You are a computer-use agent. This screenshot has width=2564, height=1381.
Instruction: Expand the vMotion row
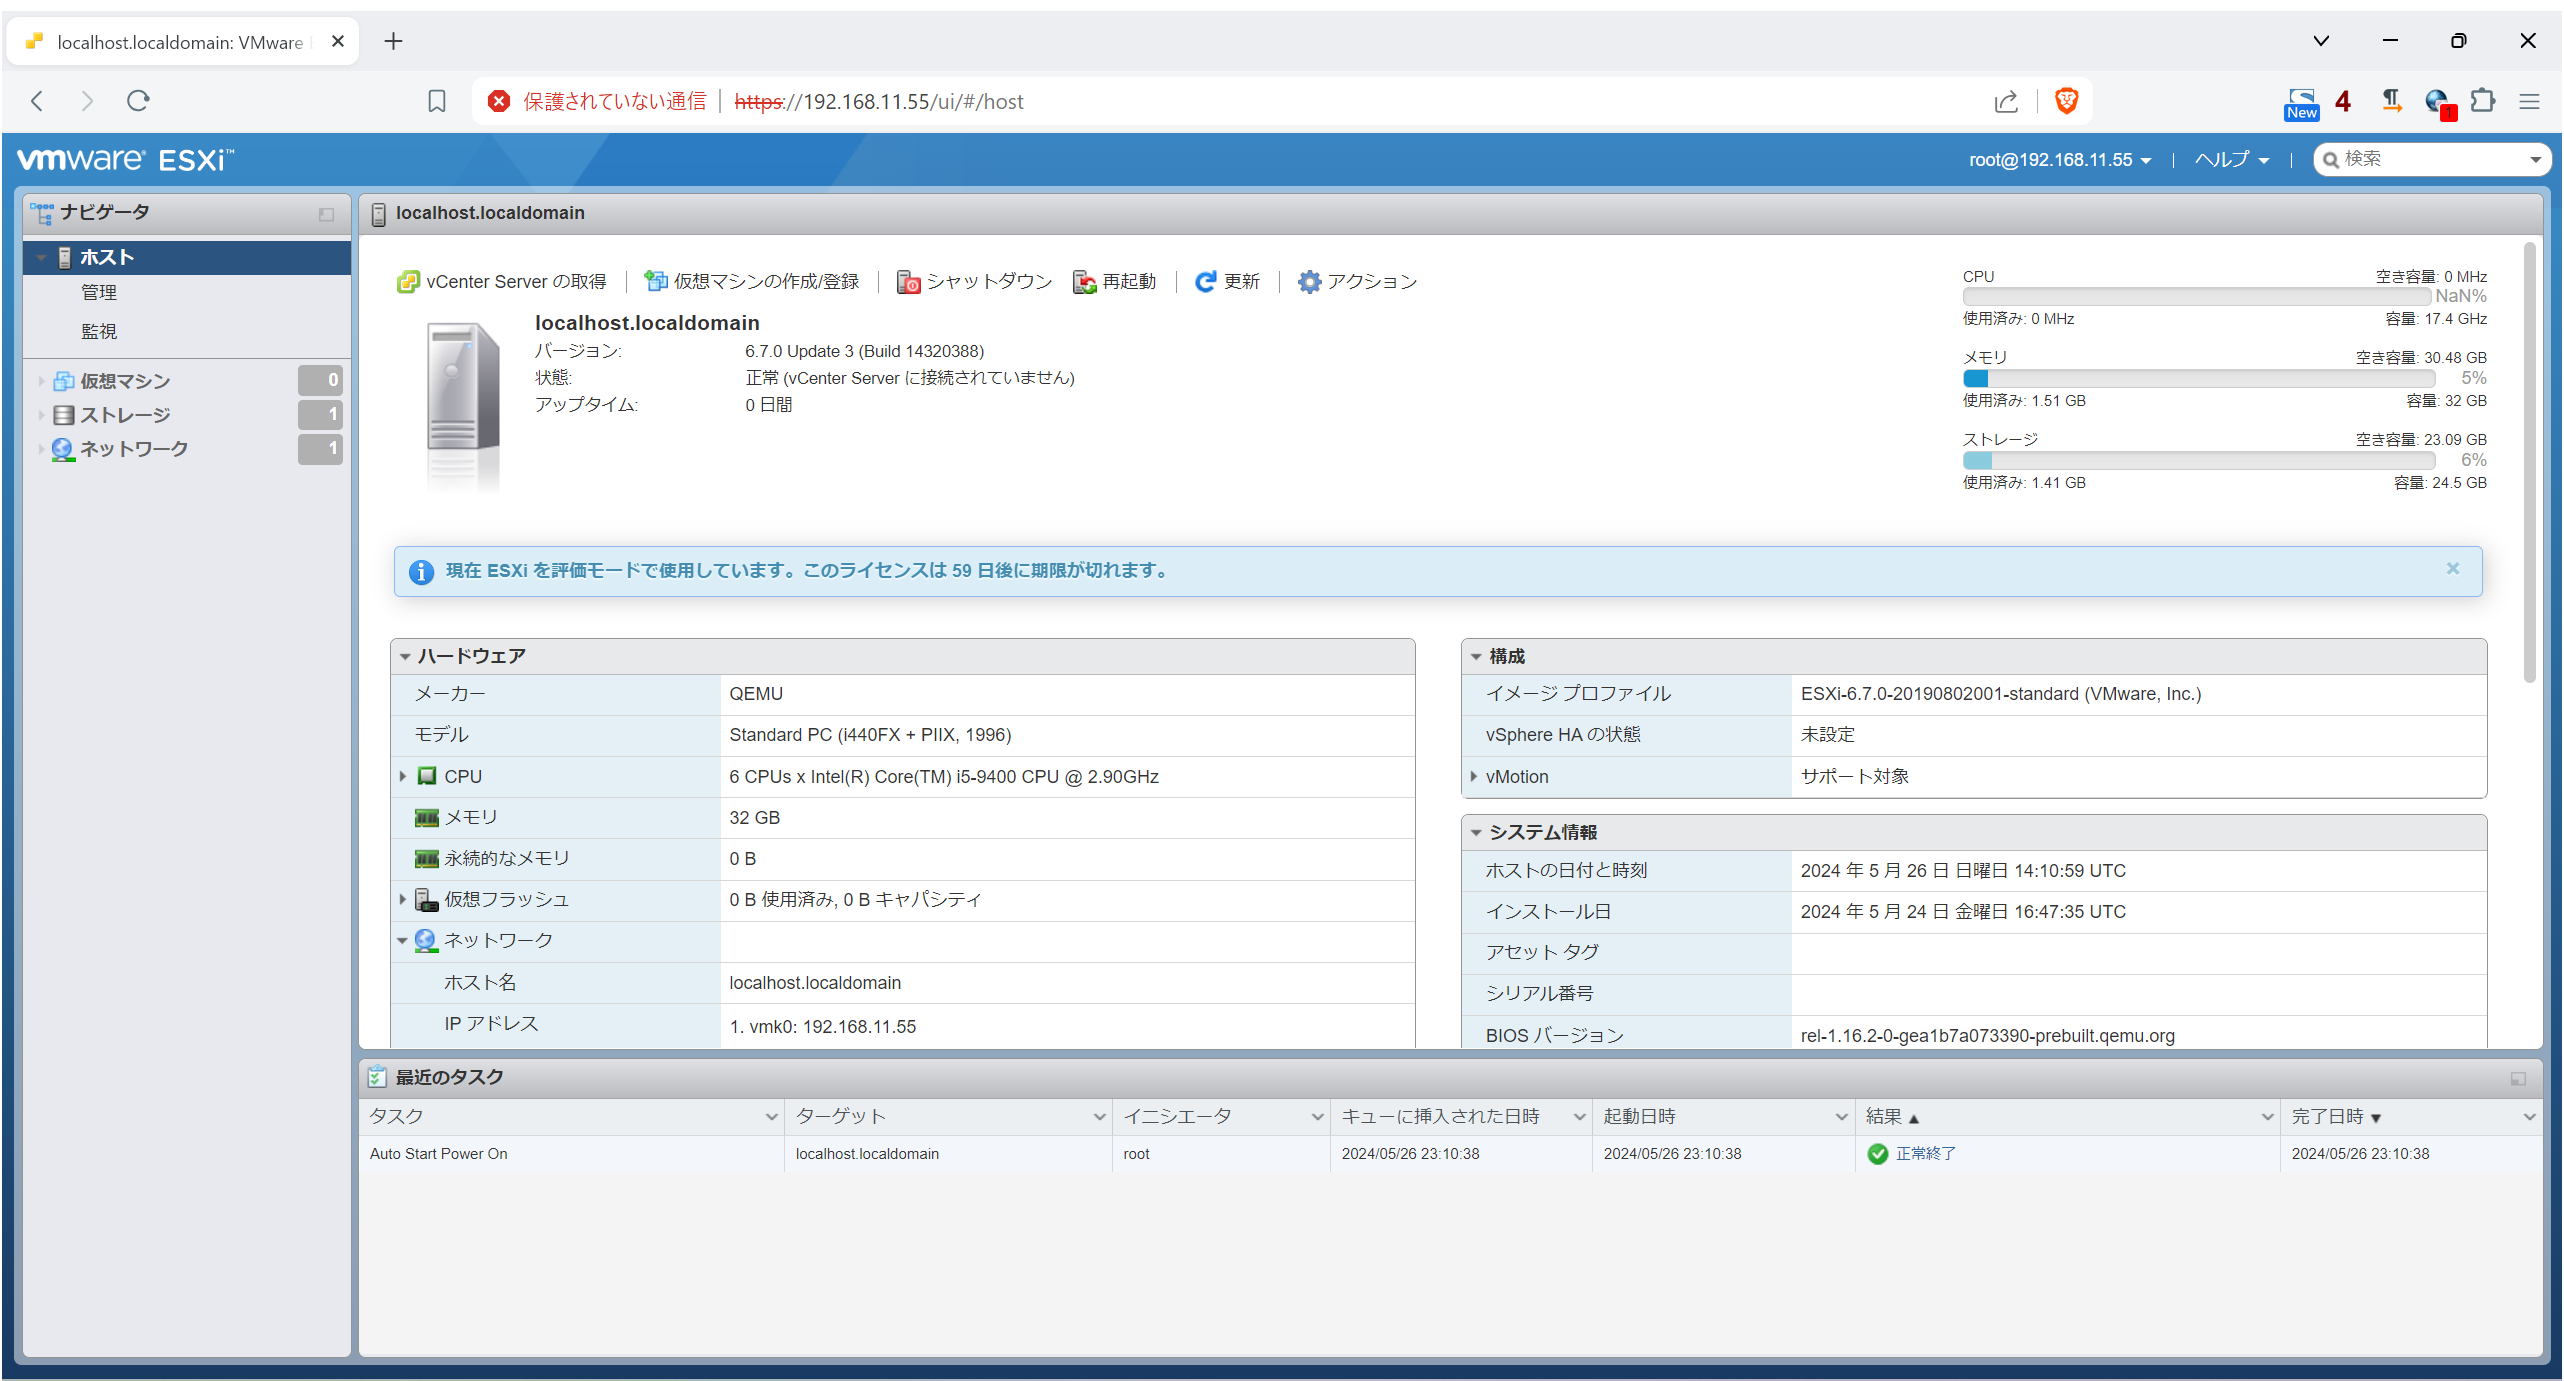pyautogui.click(x=1474, y=777)
